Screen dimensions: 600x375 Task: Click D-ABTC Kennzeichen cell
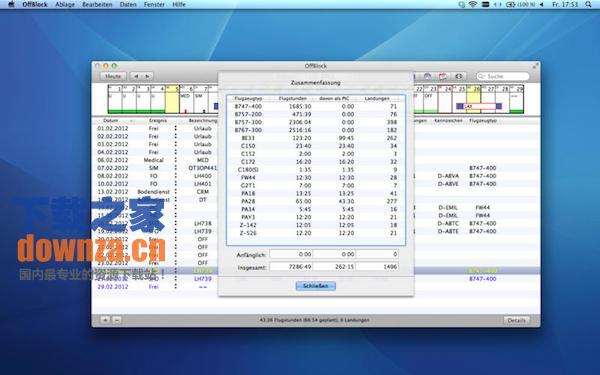point(448,223)
